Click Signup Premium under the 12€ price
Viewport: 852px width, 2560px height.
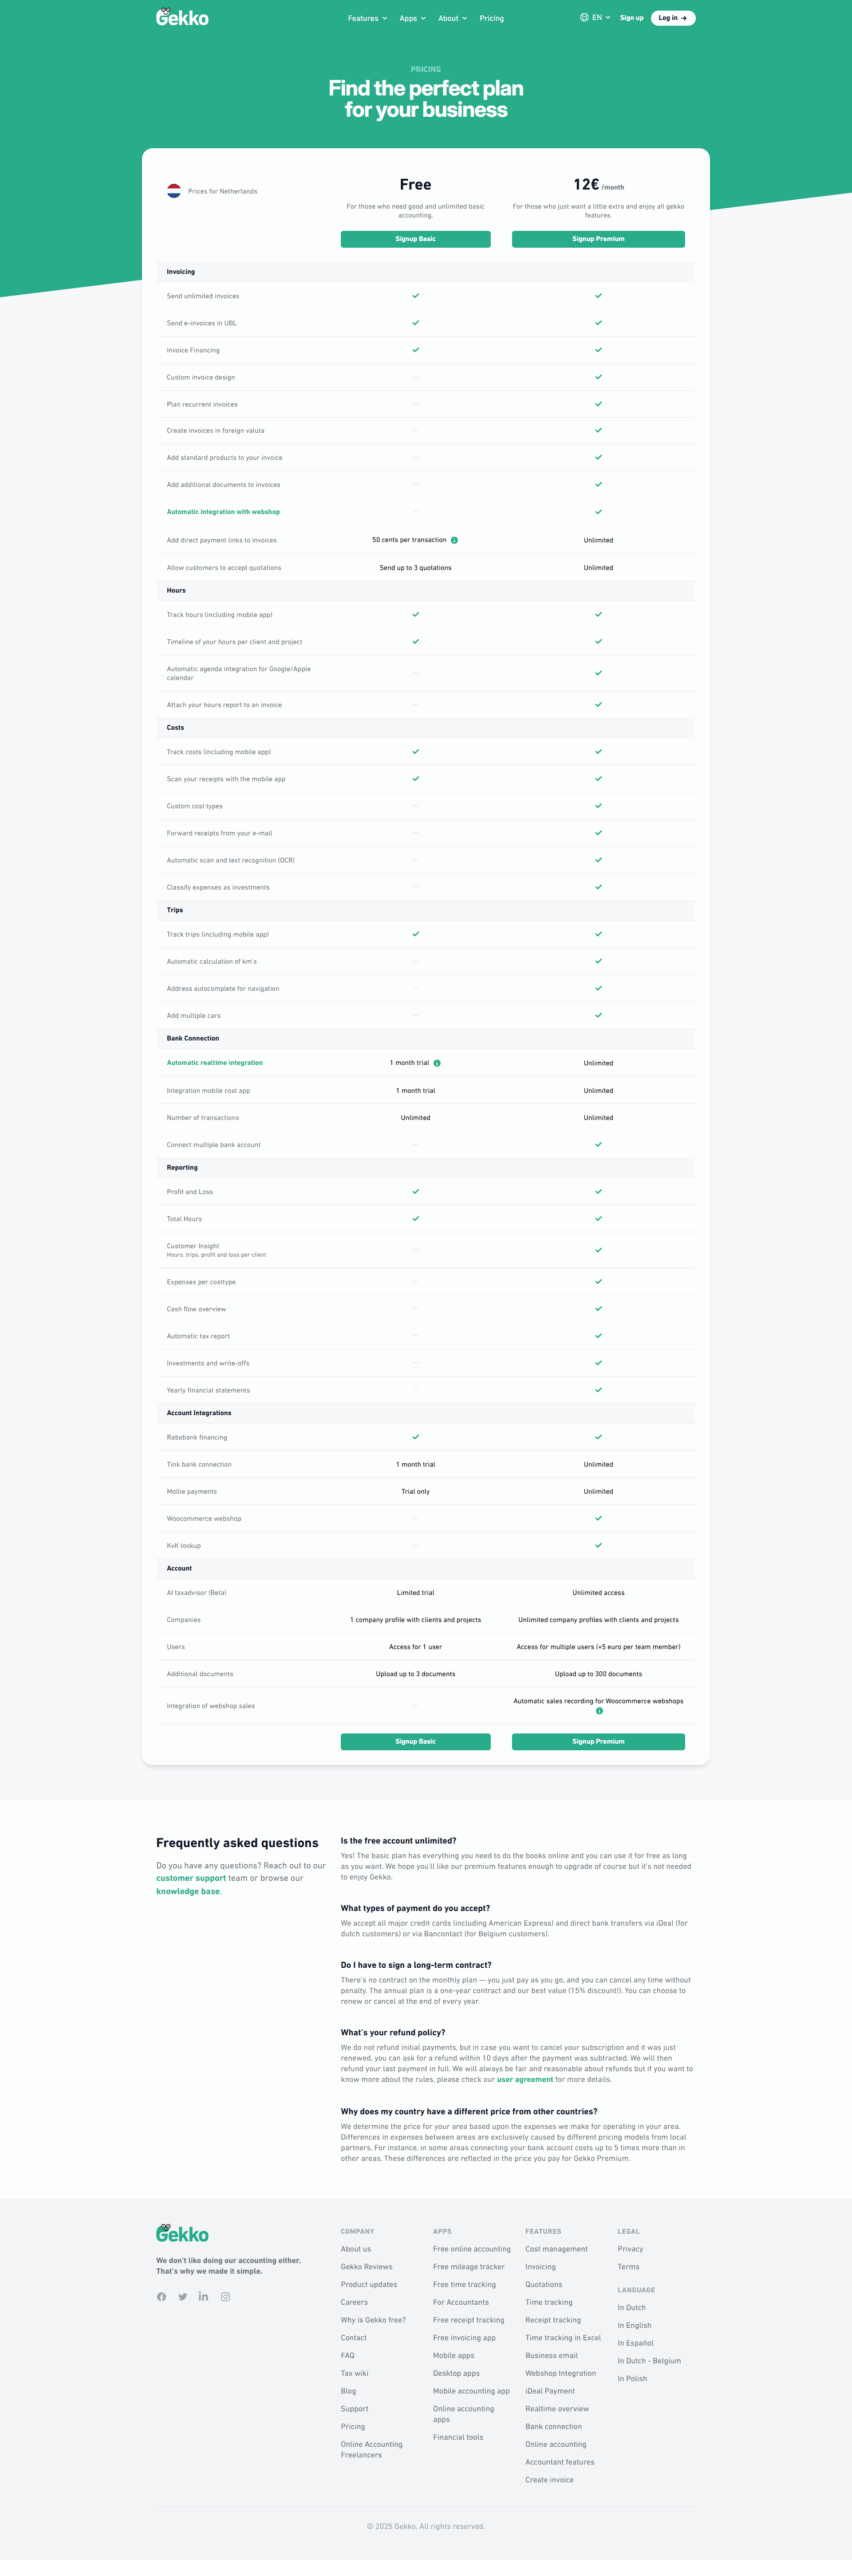coord(598,239)
